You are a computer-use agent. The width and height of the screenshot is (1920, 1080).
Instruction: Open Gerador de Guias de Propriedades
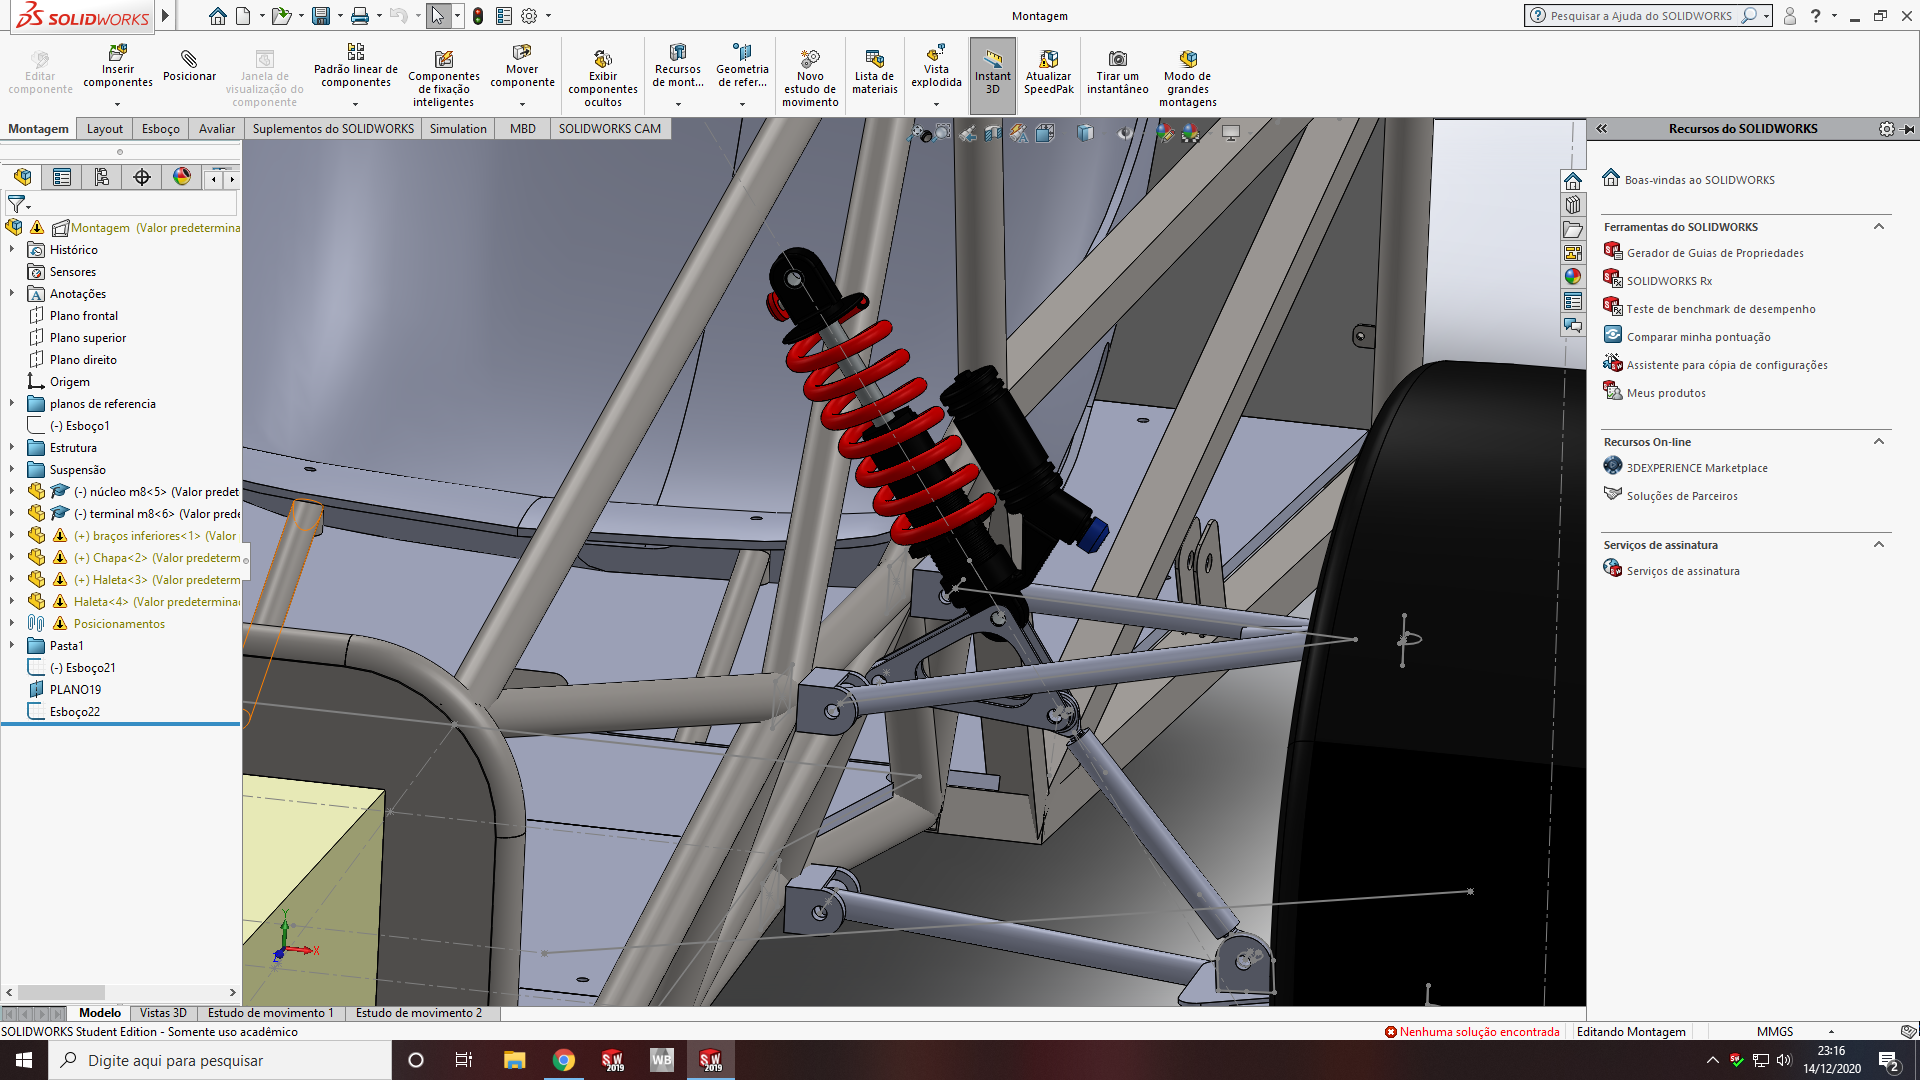1715,253
